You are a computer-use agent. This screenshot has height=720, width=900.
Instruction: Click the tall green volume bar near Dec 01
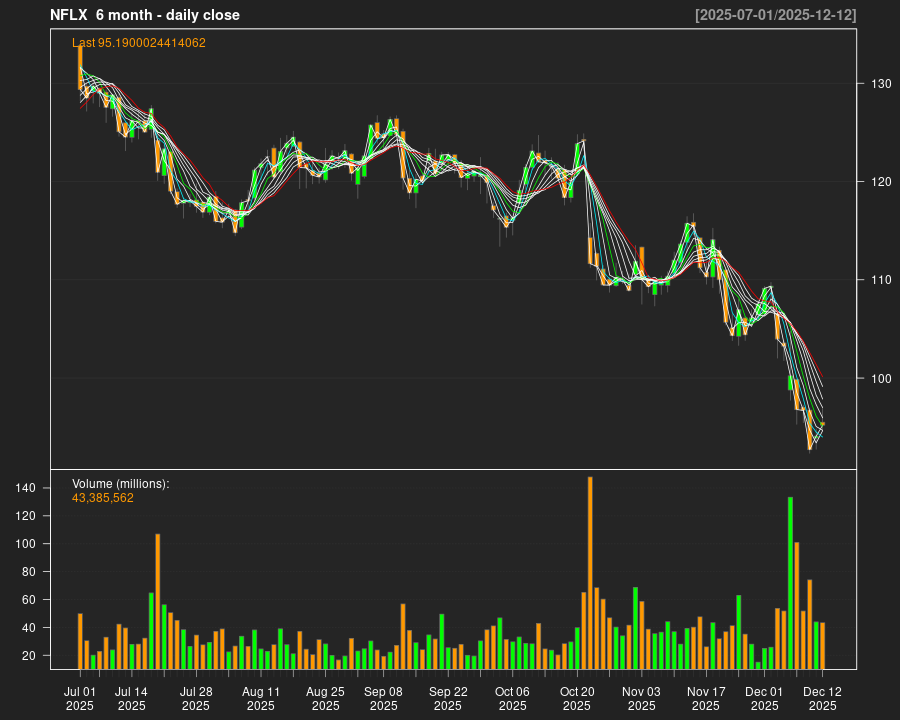tap(789, 580)
